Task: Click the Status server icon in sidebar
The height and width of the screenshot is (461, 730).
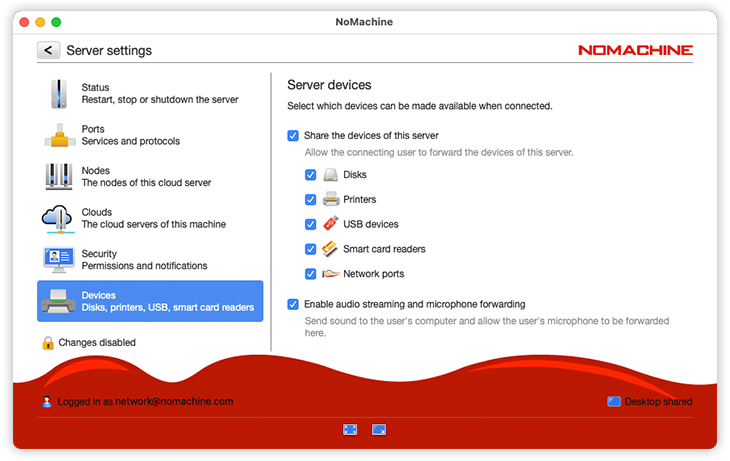Action: tap(59, 94)
